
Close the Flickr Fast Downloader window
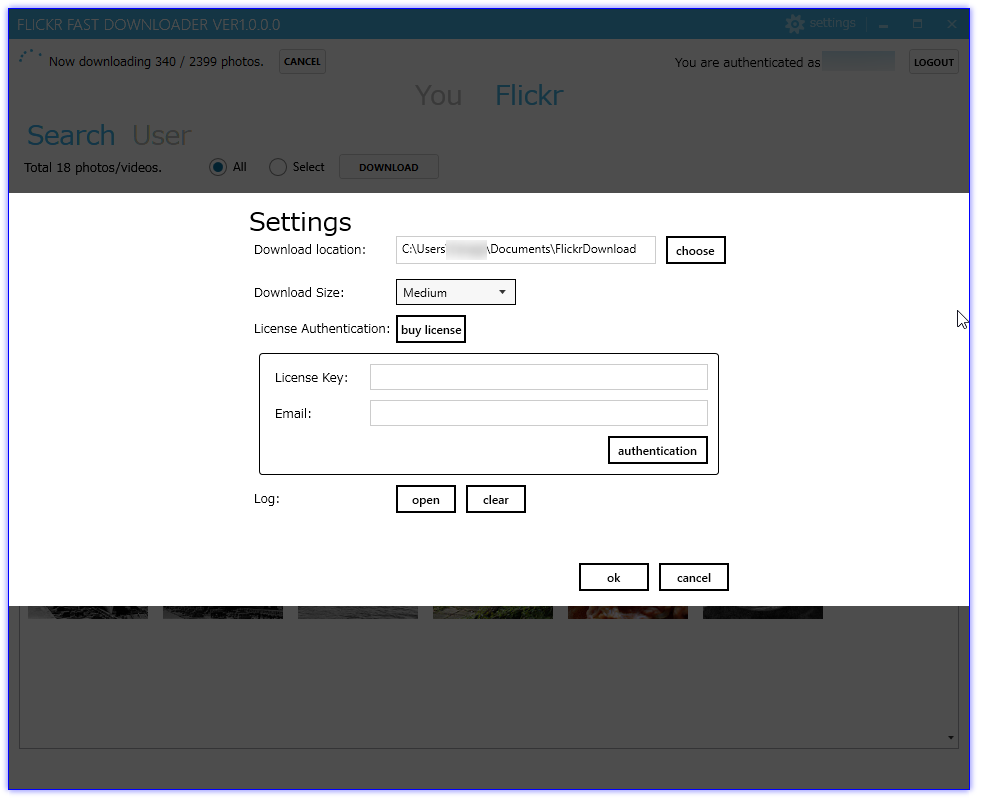pyautogui.click(x=952, y=25)
